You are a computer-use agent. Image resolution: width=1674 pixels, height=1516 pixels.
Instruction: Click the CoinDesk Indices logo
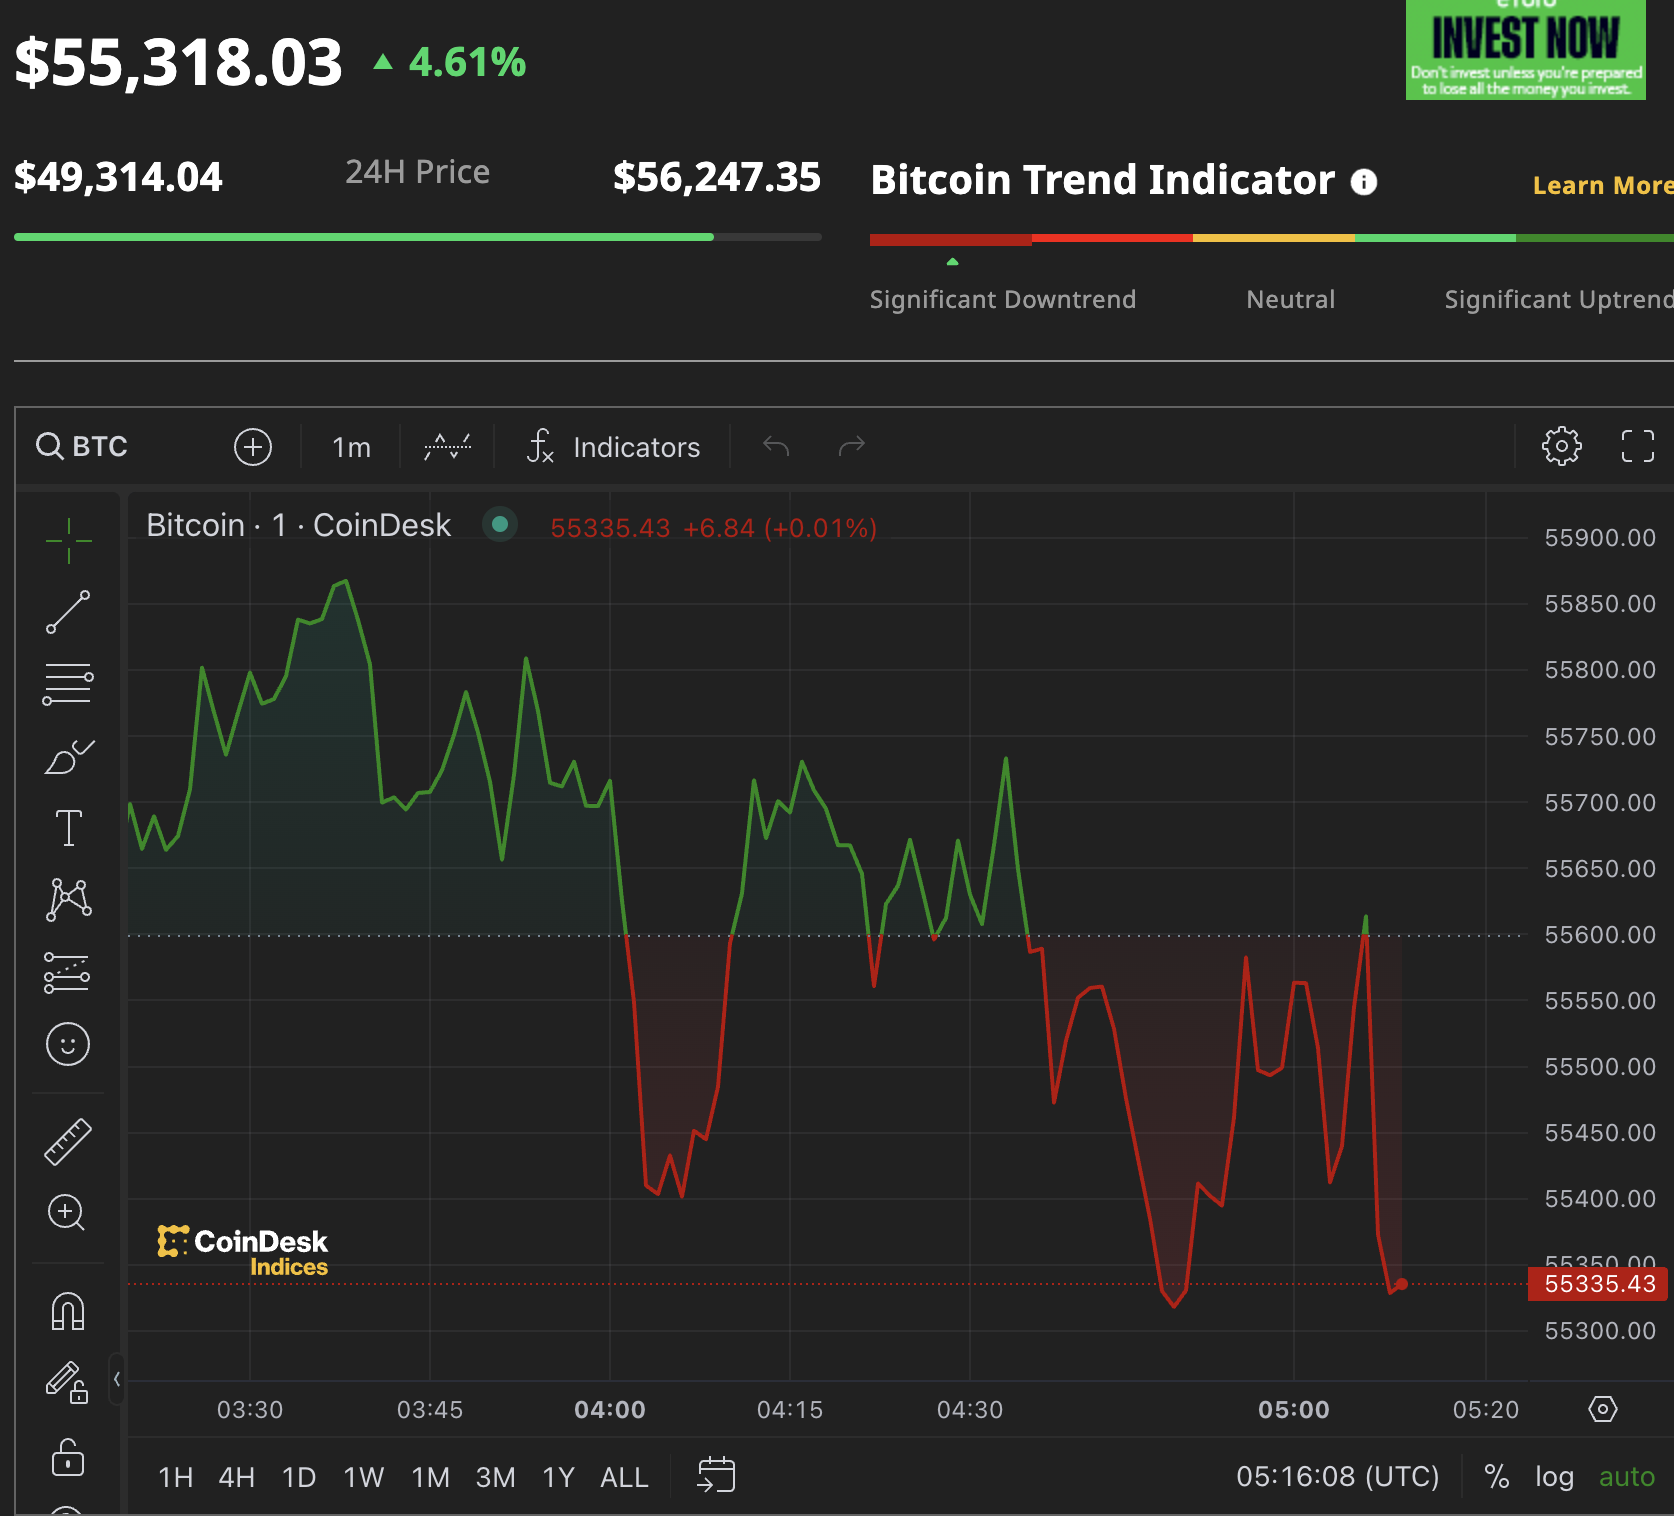click(x=242, y=1252)
